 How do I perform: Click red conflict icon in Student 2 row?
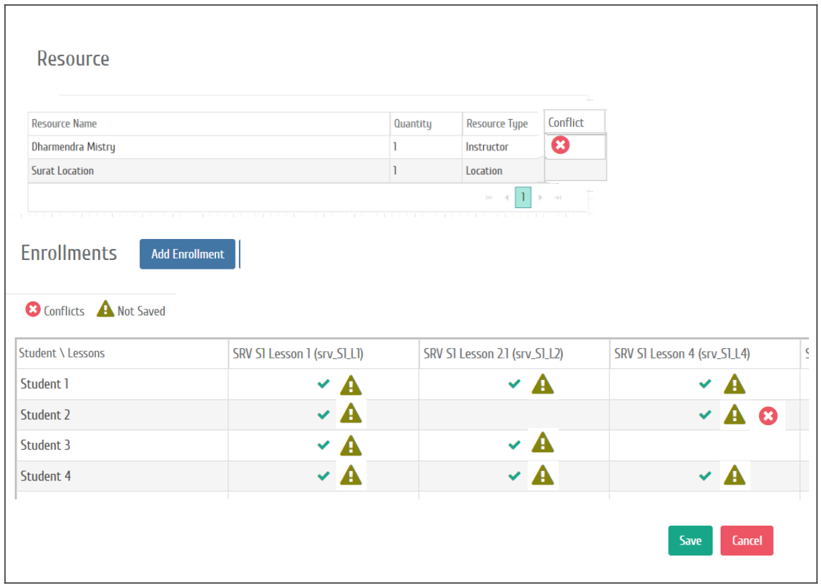pyautogui.click(x=767, y=415)
